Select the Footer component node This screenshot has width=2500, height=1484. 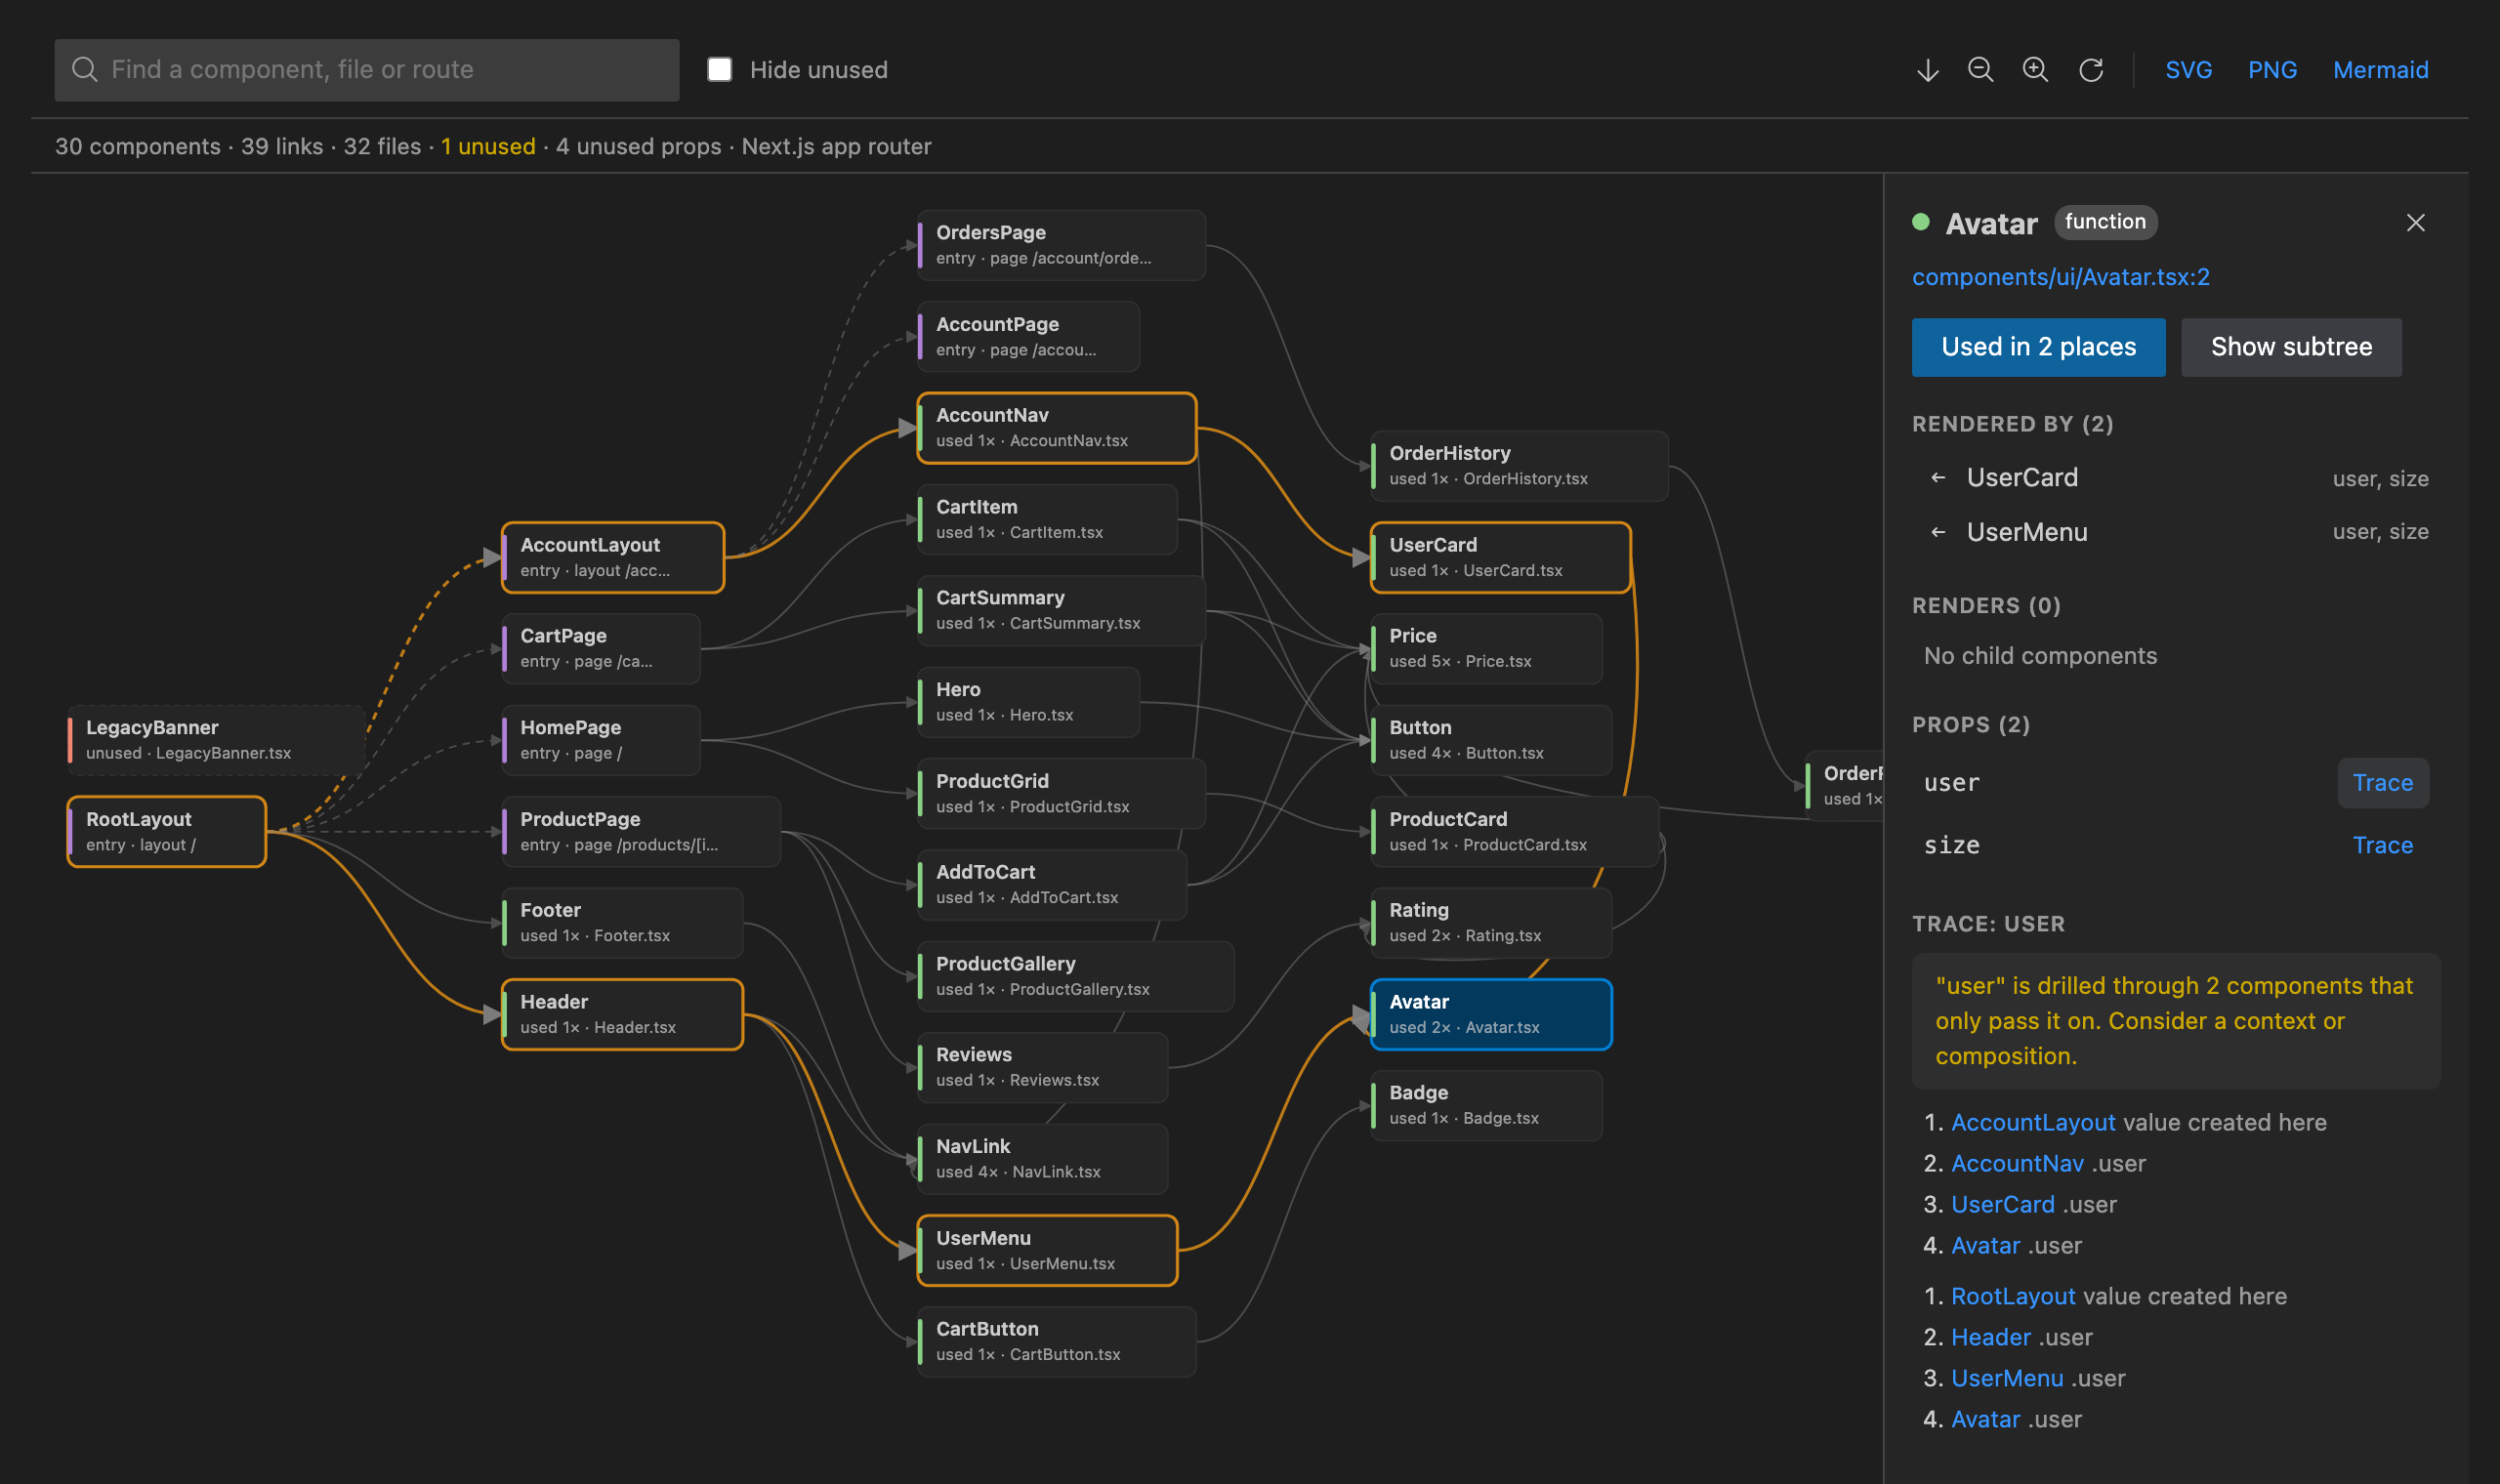coord(622,923)
